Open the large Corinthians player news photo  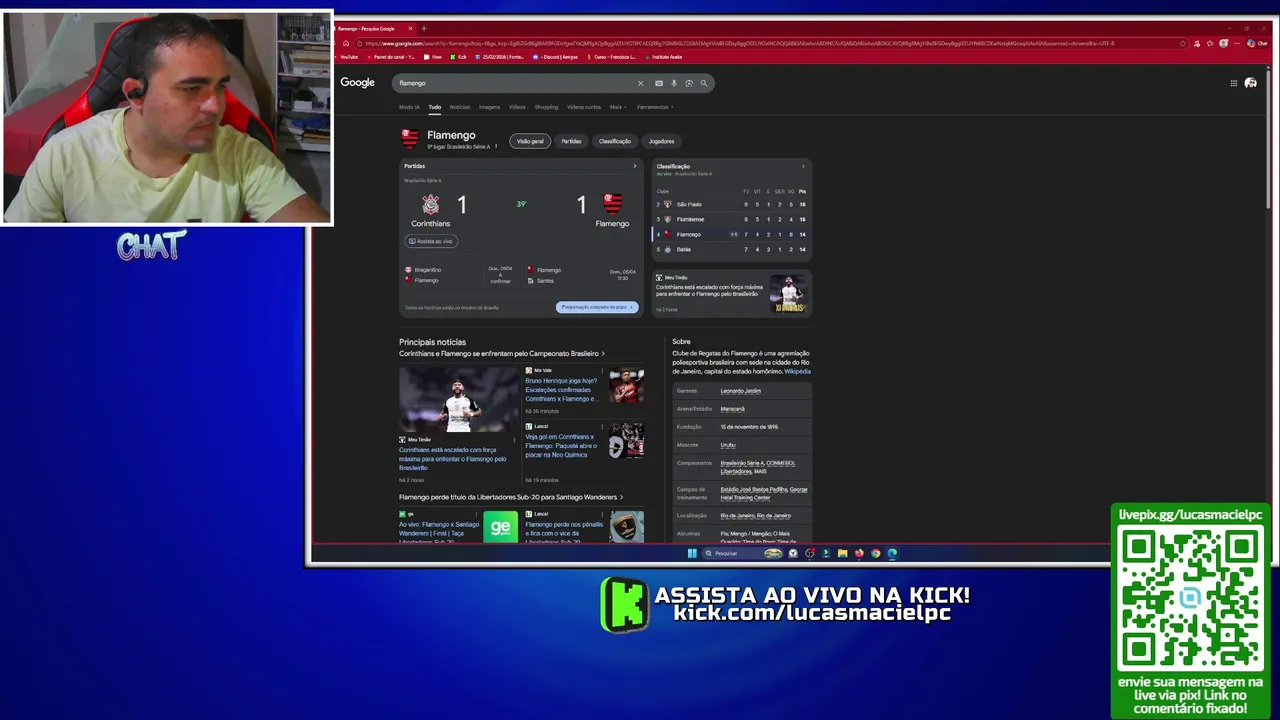459,399
